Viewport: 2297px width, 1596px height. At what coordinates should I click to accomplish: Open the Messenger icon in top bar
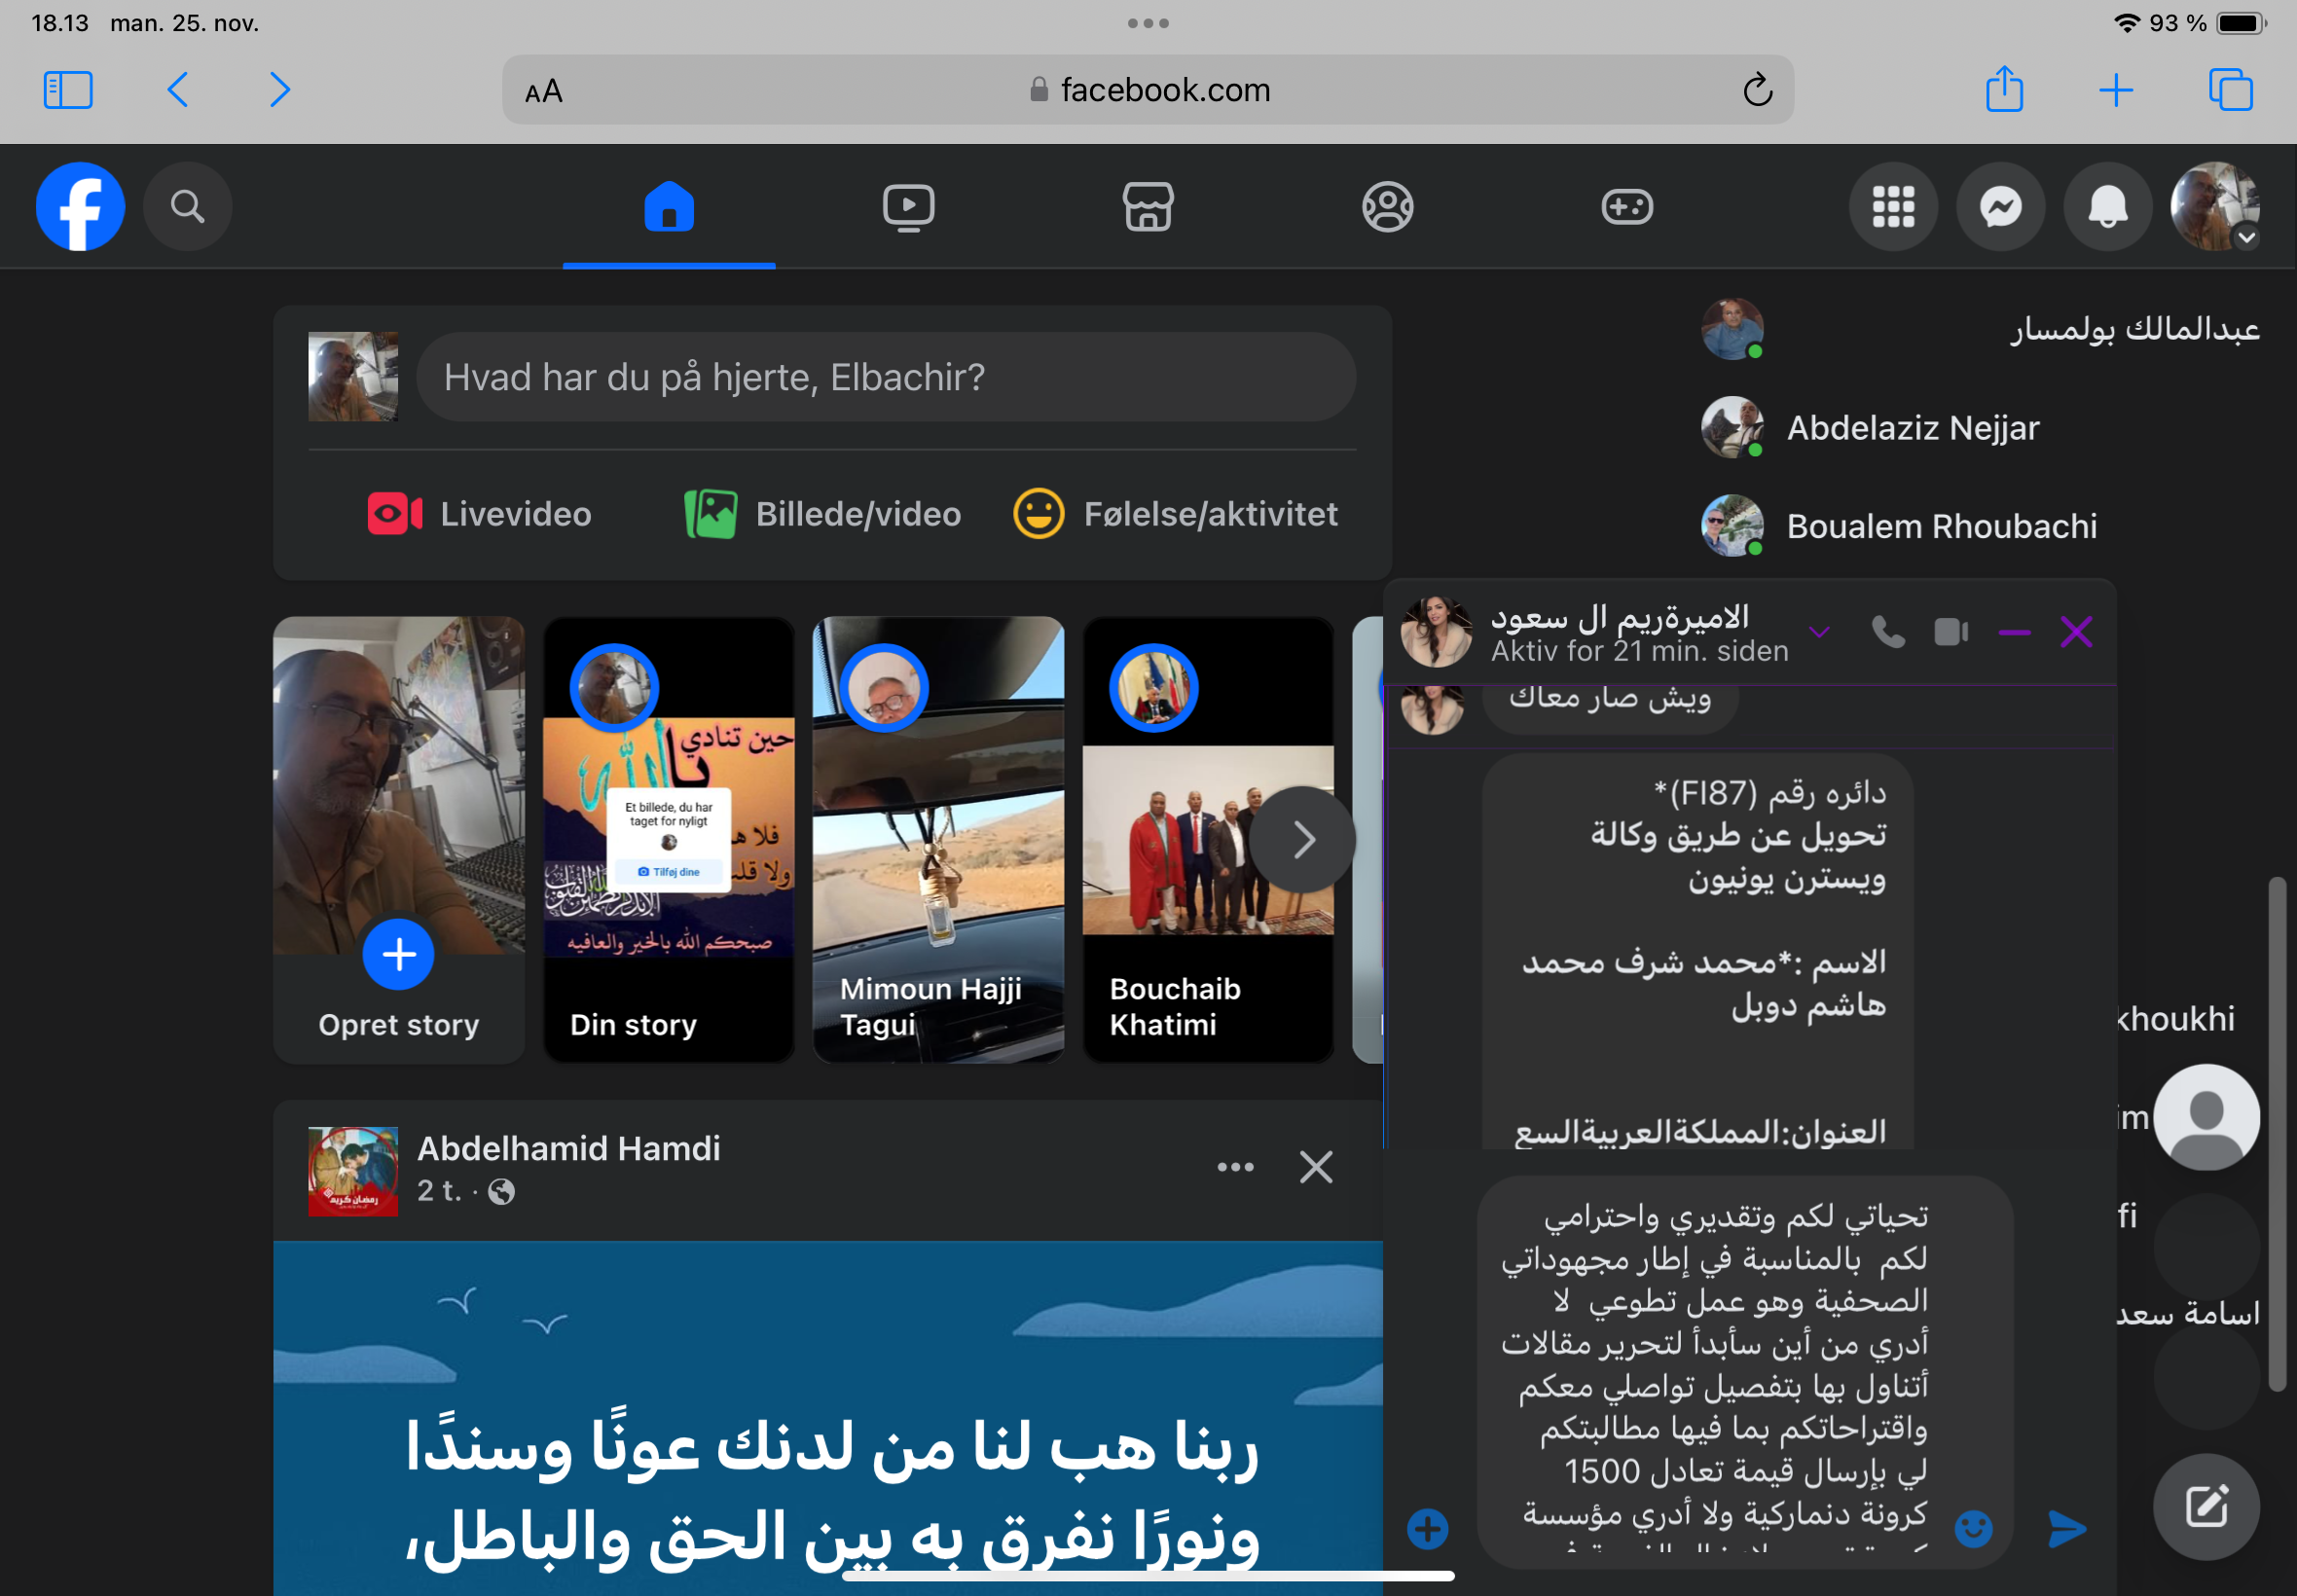[x=2001, y=207]
